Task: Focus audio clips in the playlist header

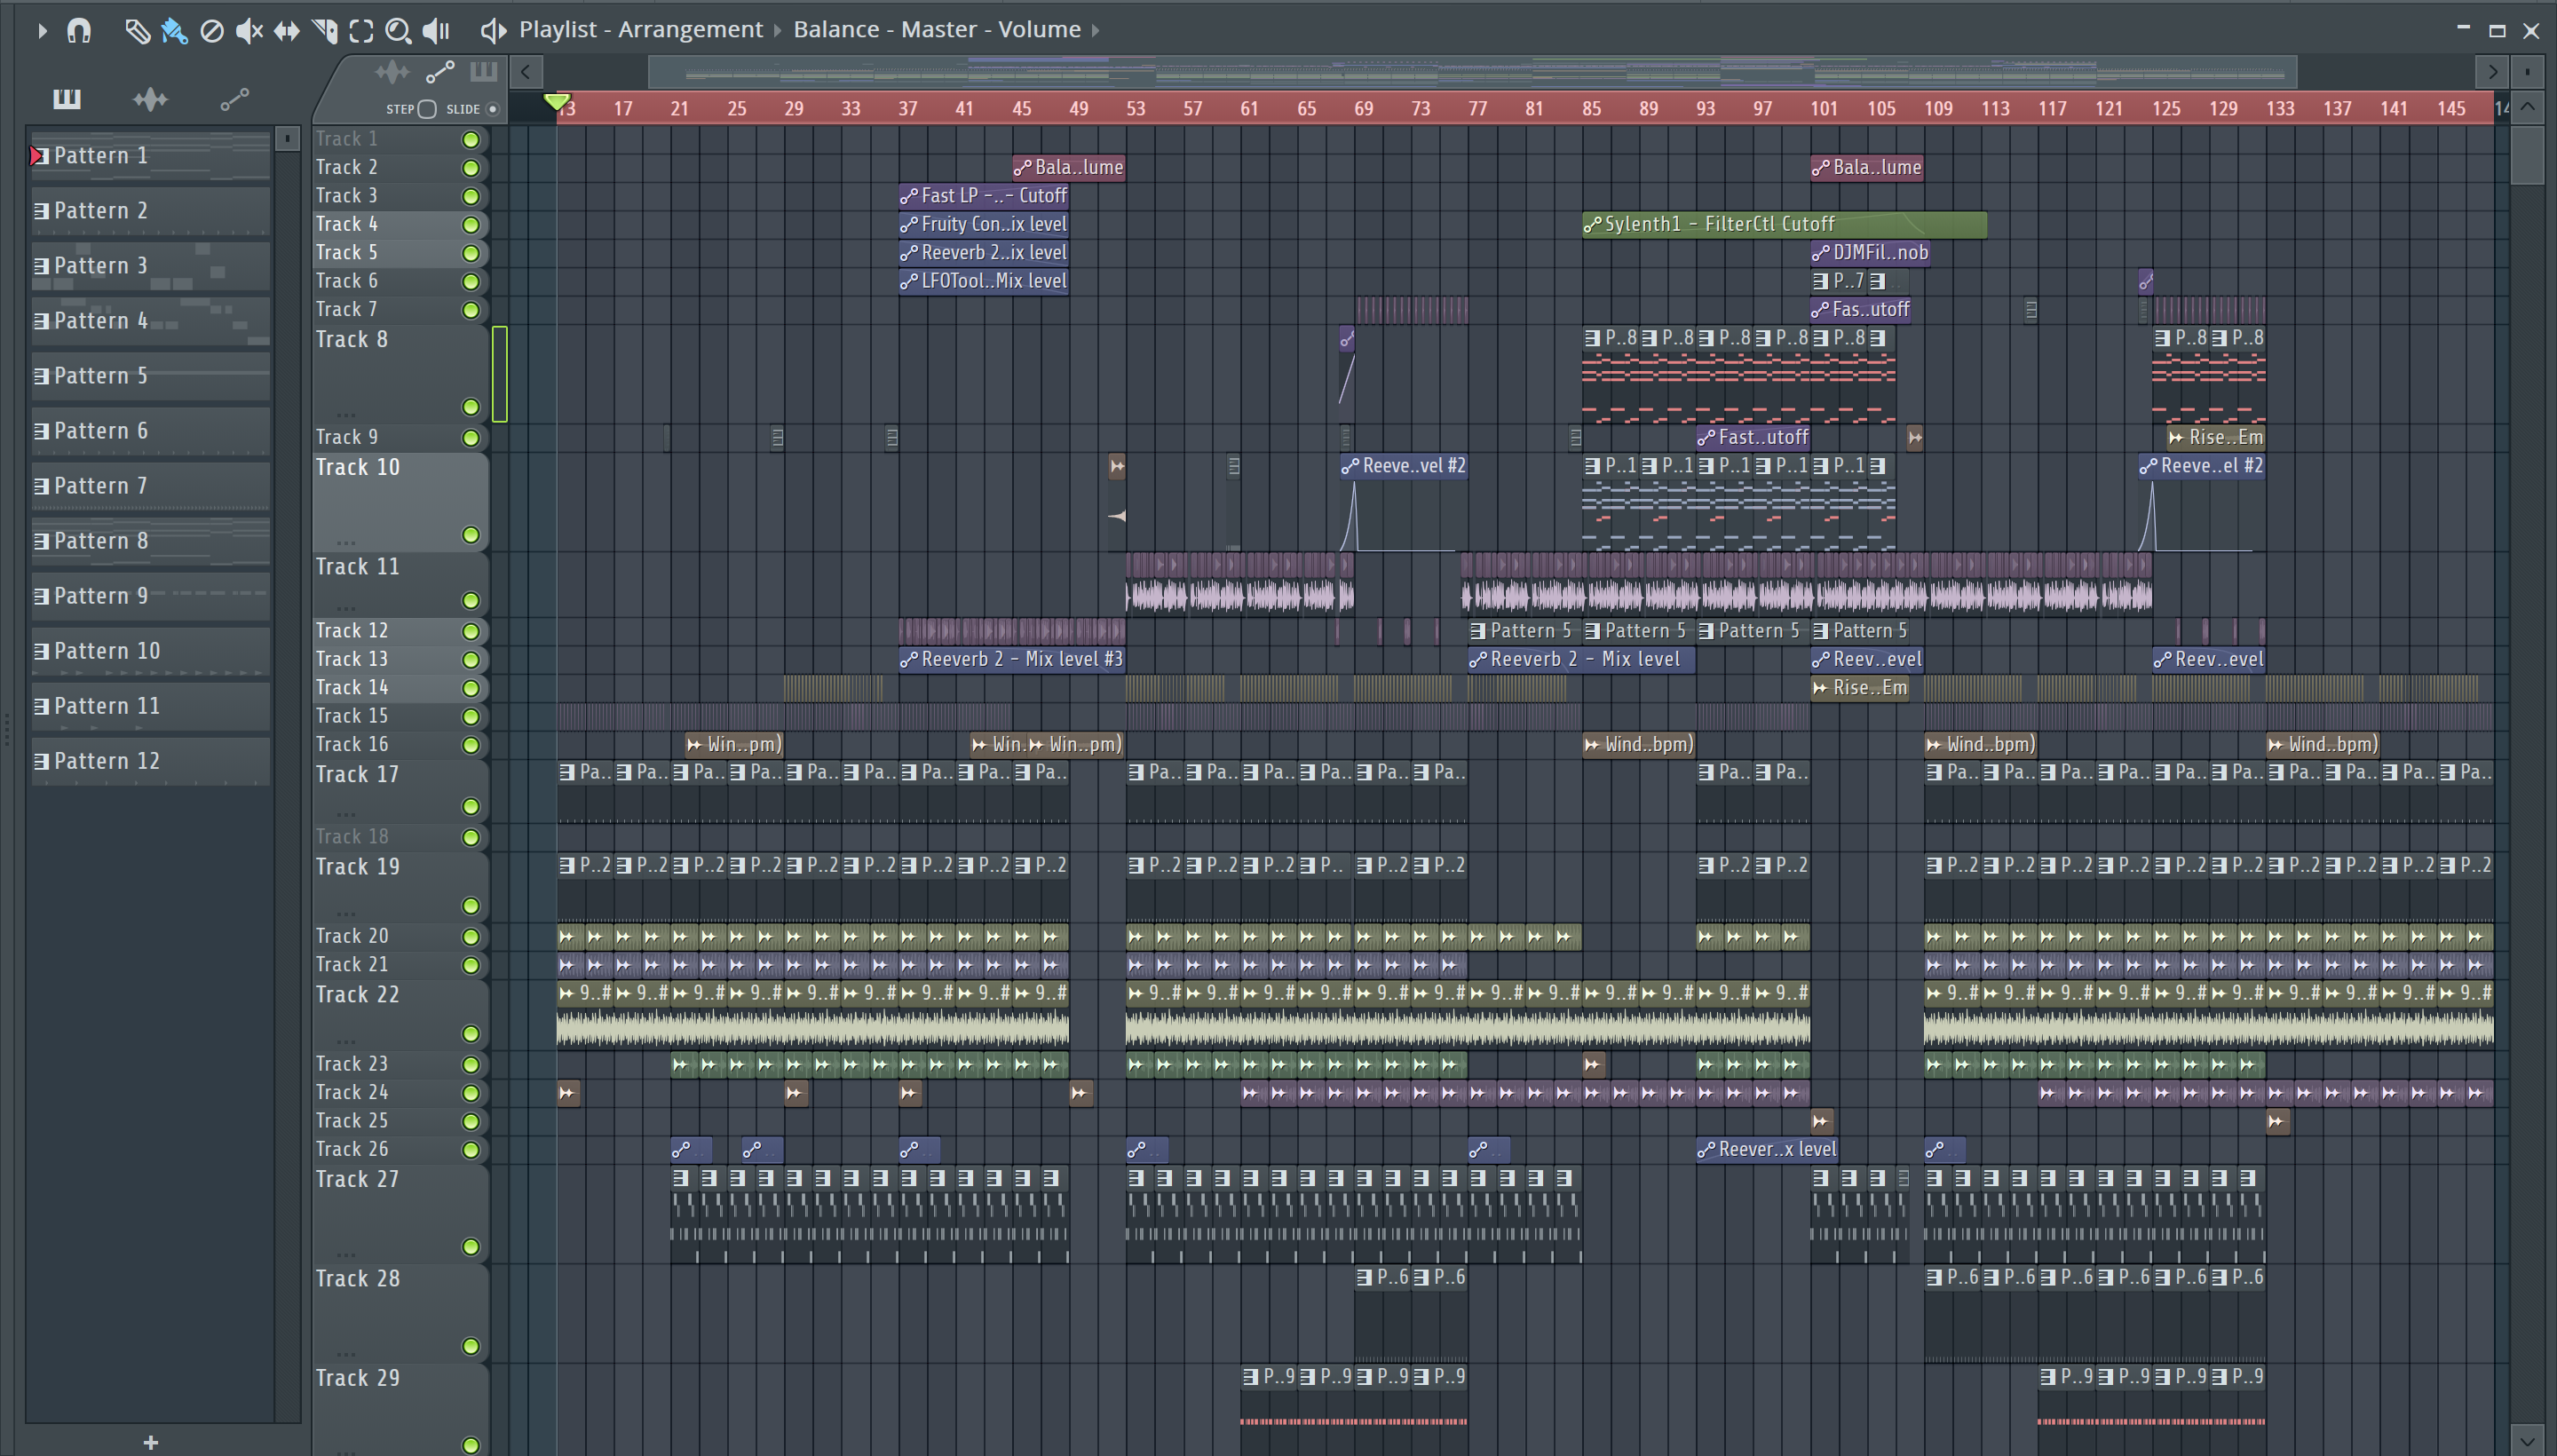Action: click(x=392, y=72)
